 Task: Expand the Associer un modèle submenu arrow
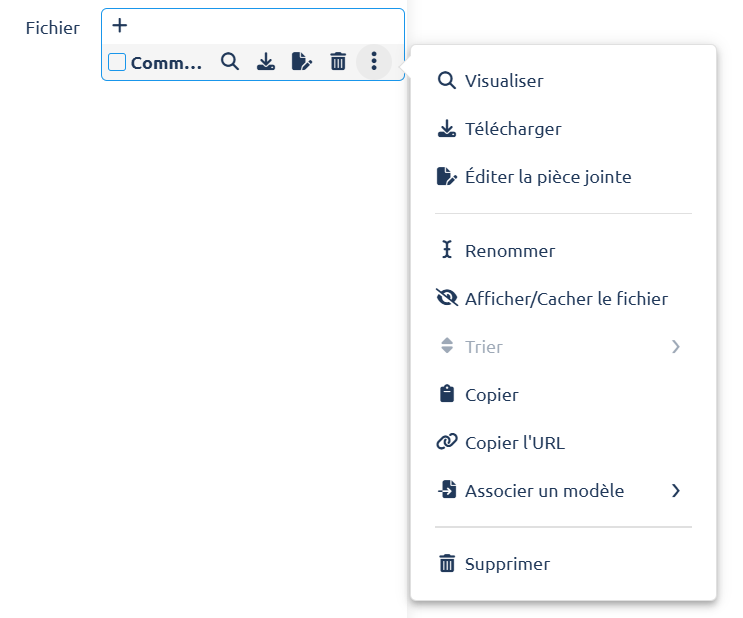point(676,491)
